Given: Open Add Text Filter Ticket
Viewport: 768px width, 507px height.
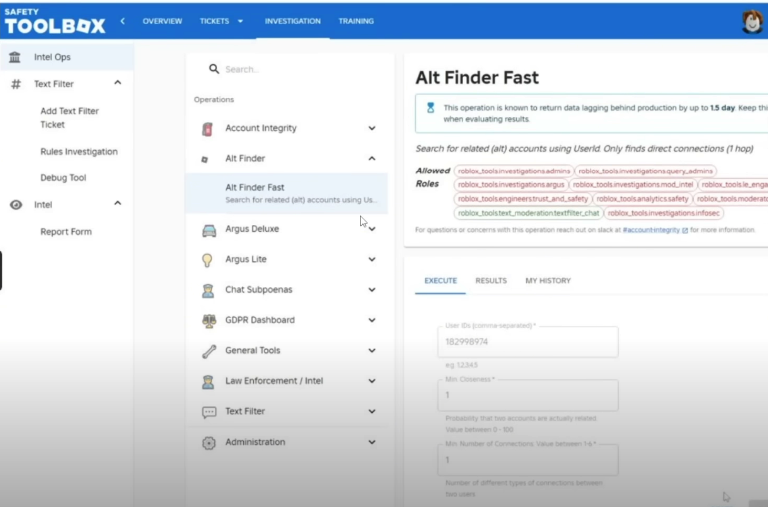Looking at the screenshot, I should point(70,118).
